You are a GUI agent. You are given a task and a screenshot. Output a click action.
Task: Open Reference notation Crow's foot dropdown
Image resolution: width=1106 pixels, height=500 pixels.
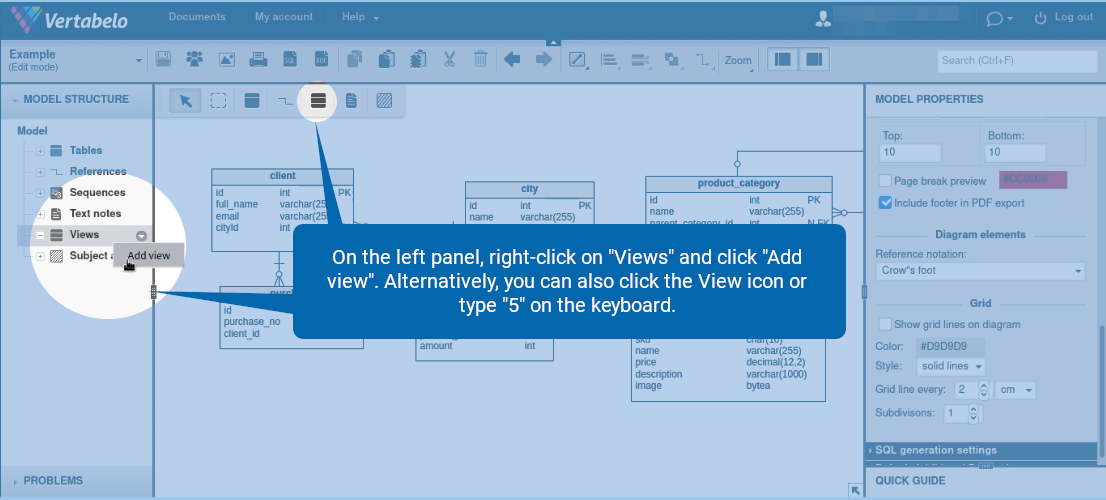[980, 270]
